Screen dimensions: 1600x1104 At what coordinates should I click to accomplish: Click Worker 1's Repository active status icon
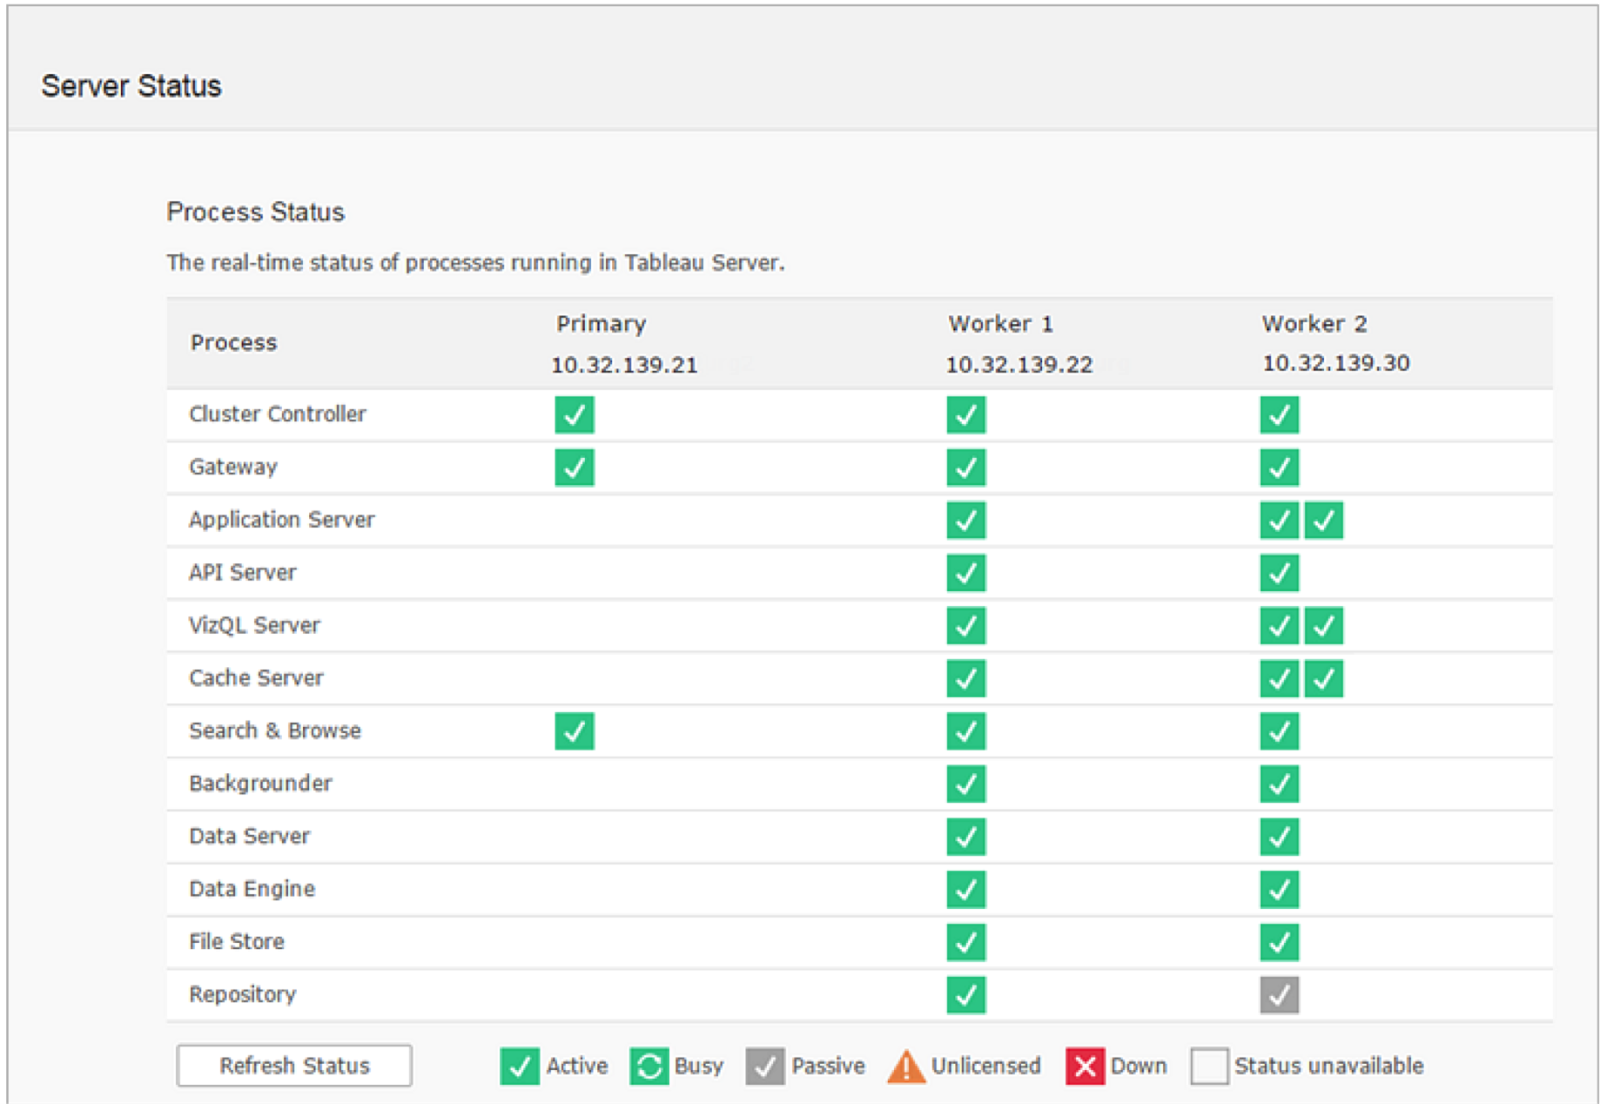966,995
